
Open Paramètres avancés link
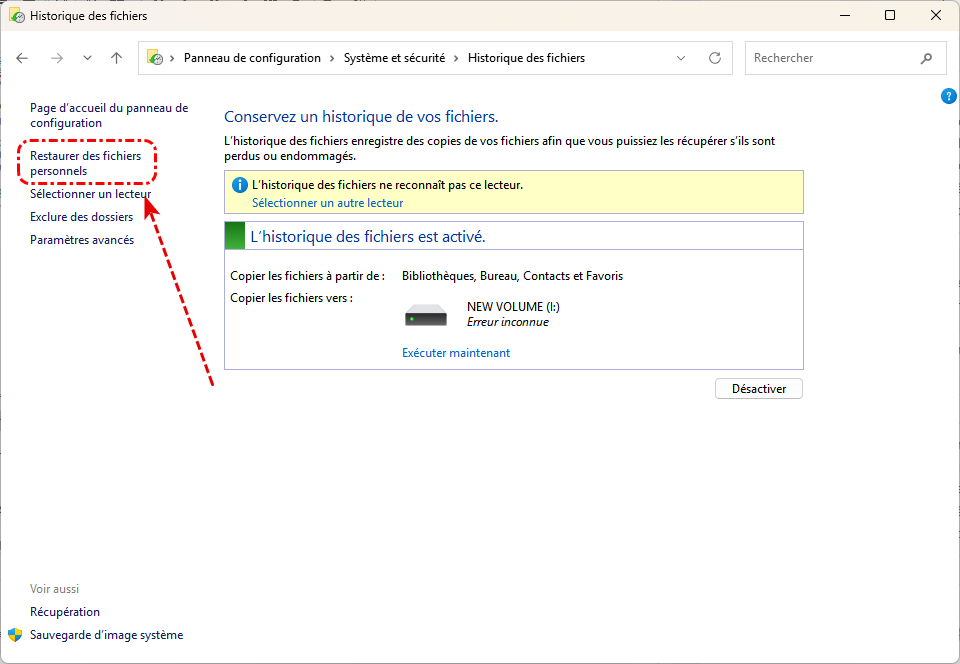(82, 240)
